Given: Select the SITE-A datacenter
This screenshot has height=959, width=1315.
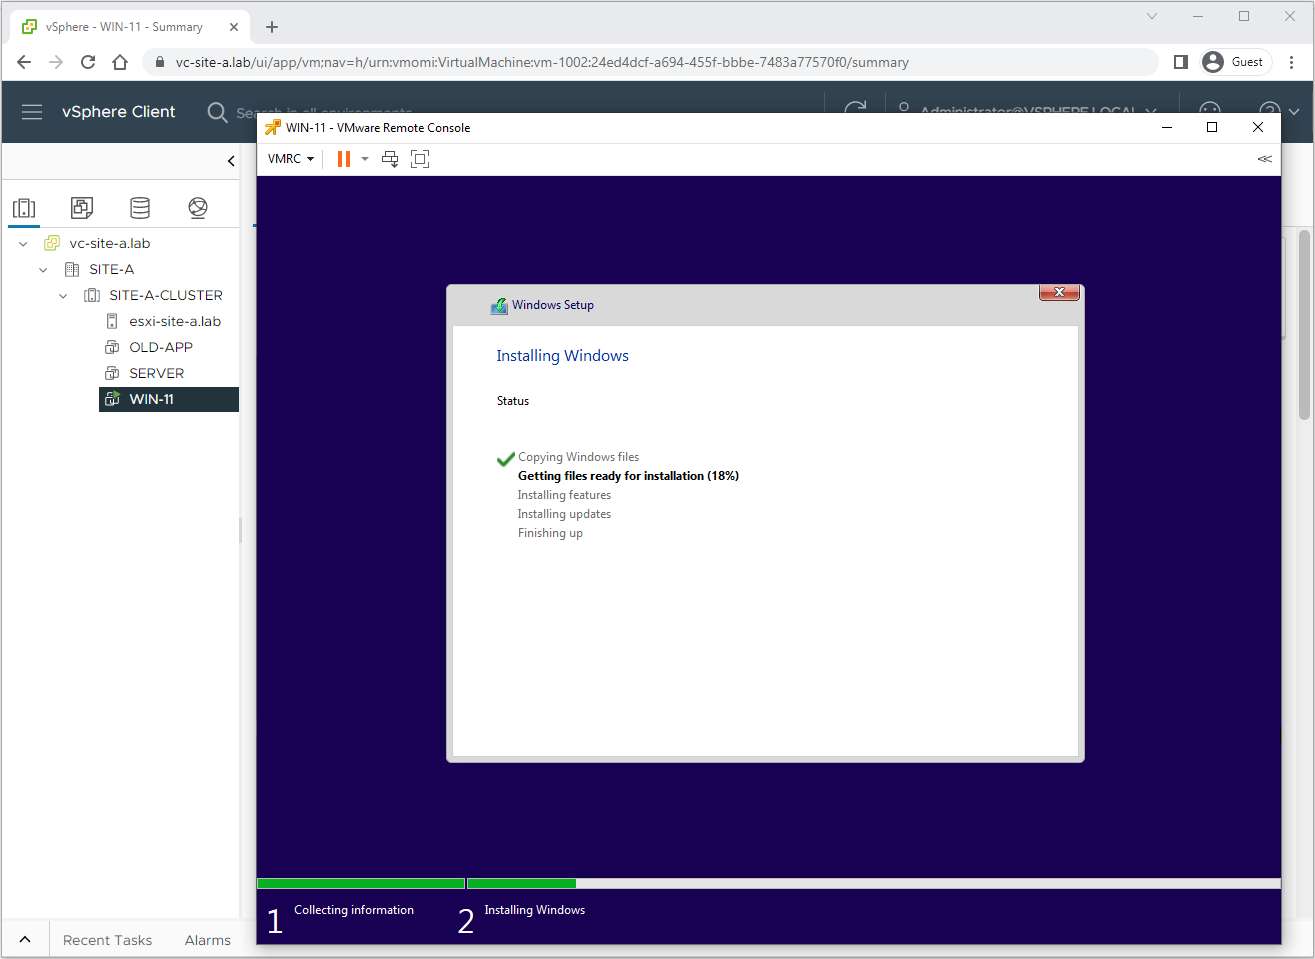Looking at the screenshot, I should click(111, 269).
